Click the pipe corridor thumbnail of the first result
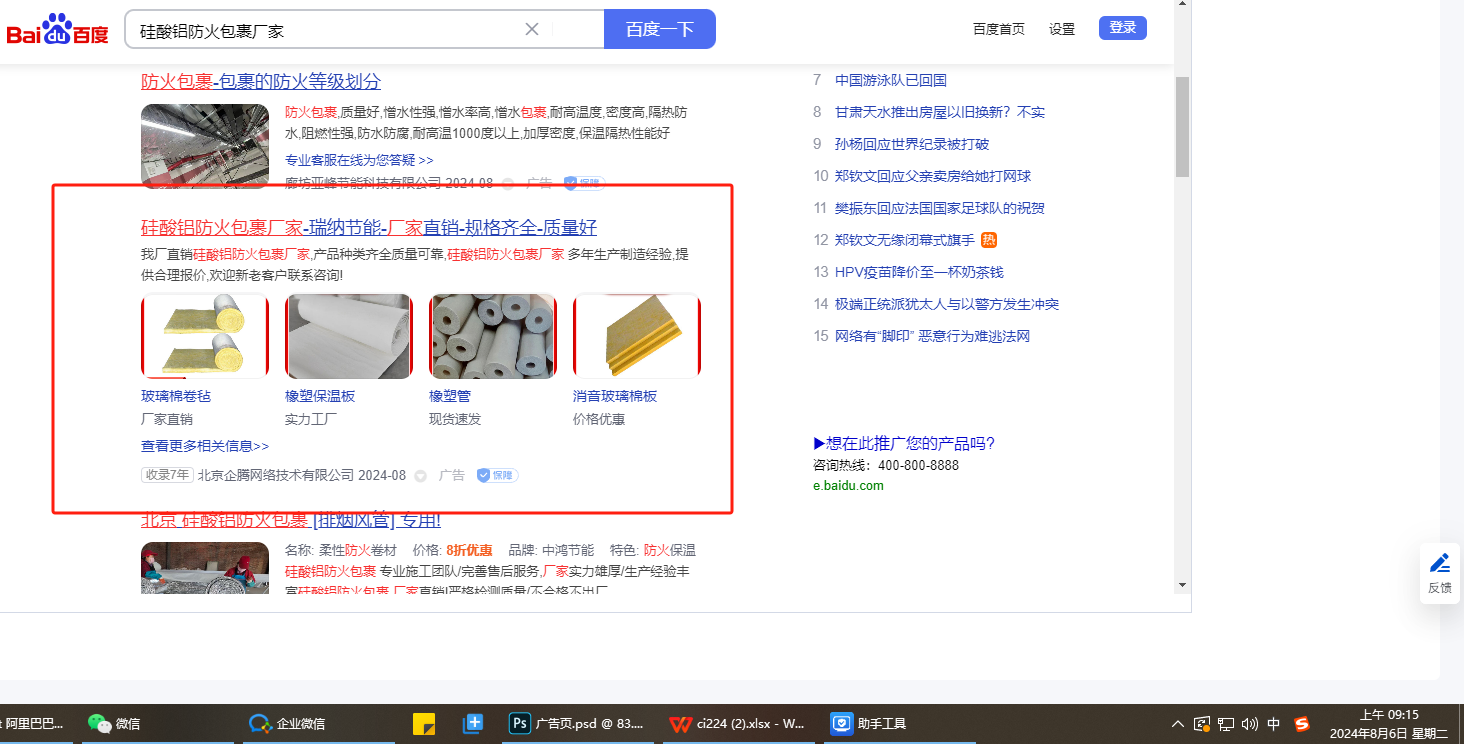This screenshot has width=1464, height=744. pos(205,146)
